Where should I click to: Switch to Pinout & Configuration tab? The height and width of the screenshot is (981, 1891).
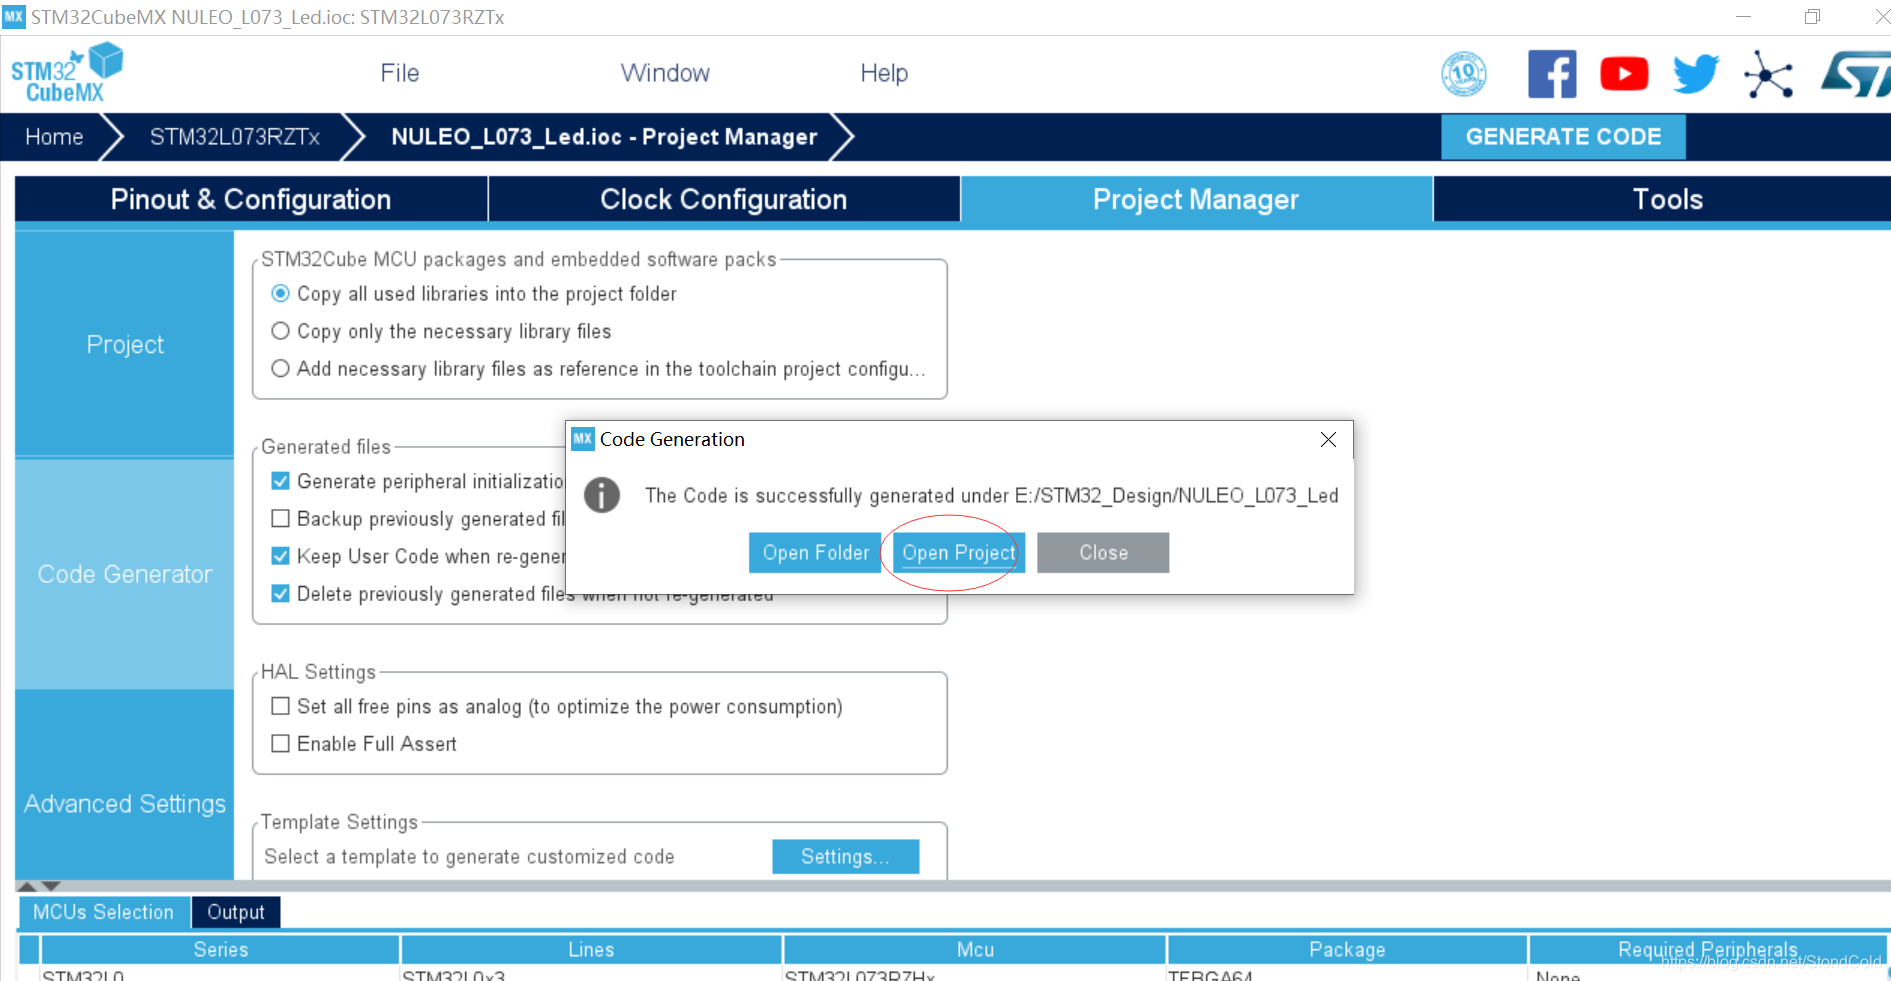(251, 199)
